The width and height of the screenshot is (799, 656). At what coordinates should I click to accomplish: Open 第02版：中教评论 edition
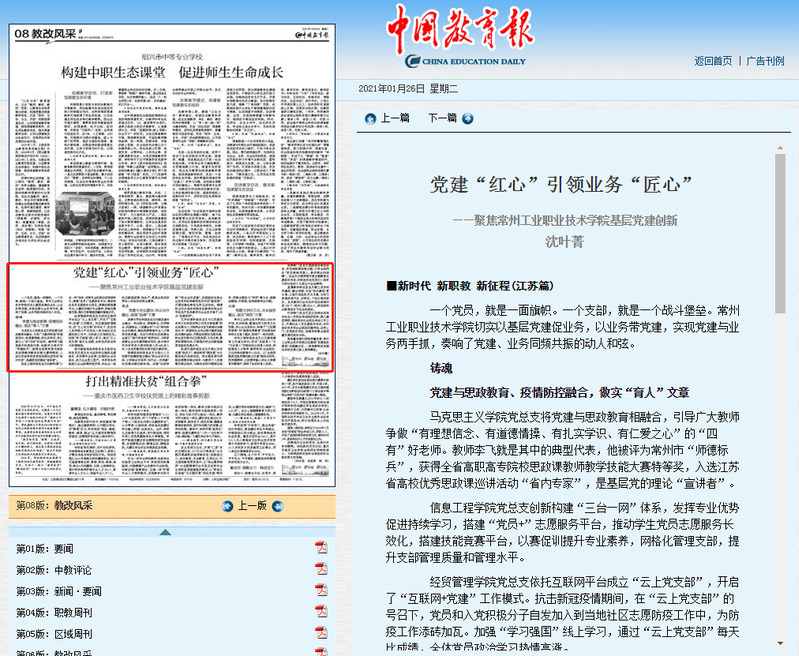(51, 570)
